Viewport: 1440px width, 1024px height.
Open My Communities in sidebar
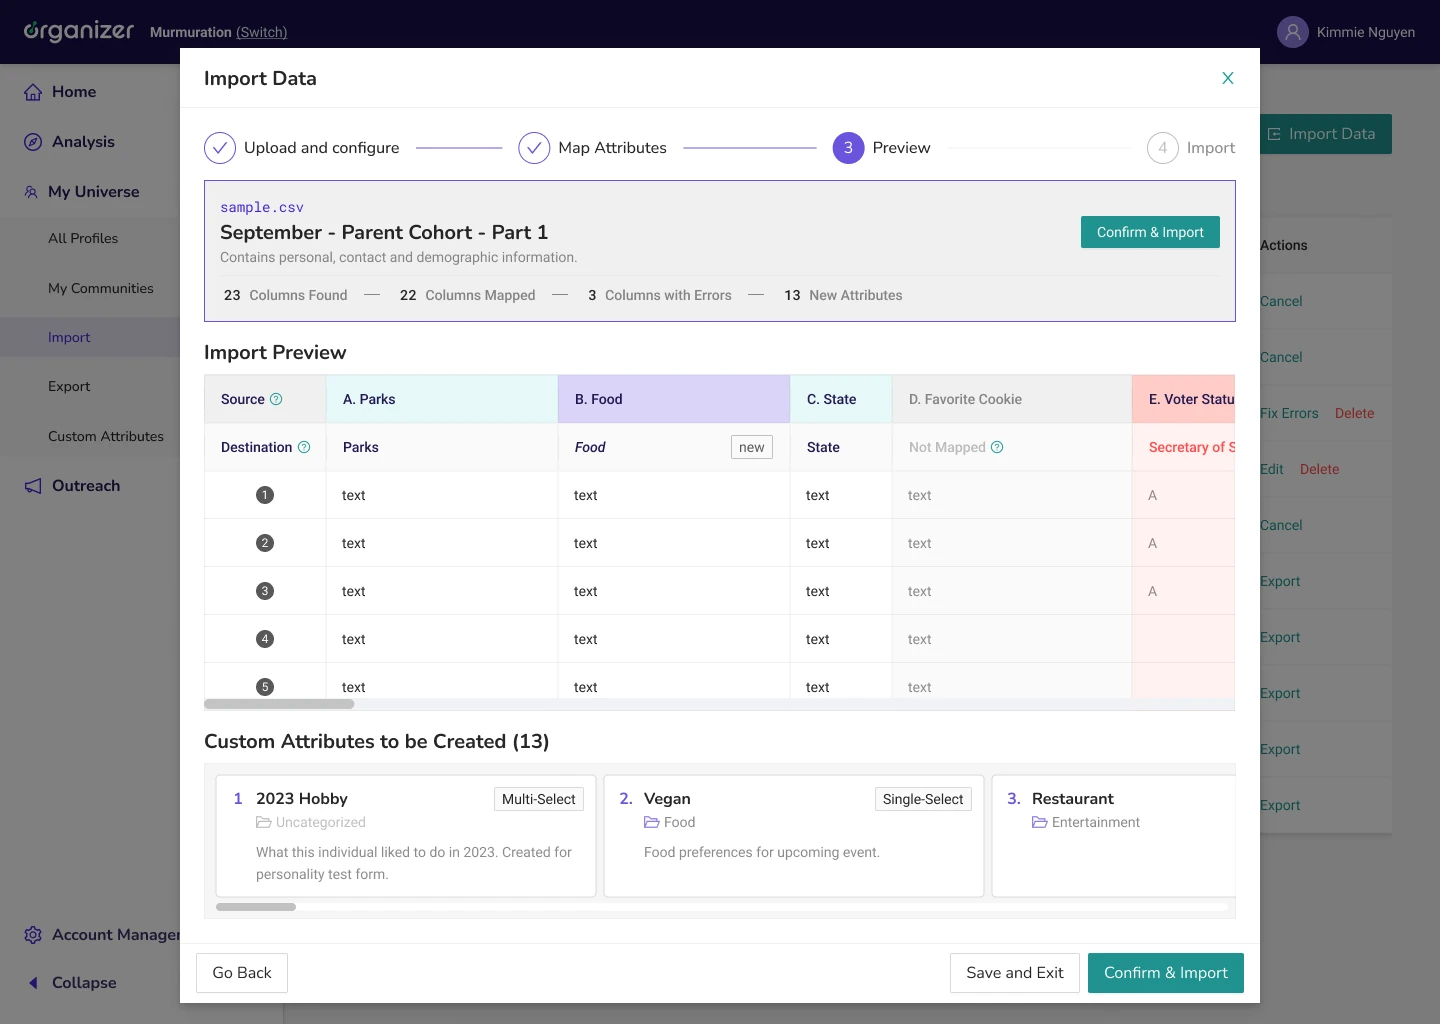pos(101,288)
